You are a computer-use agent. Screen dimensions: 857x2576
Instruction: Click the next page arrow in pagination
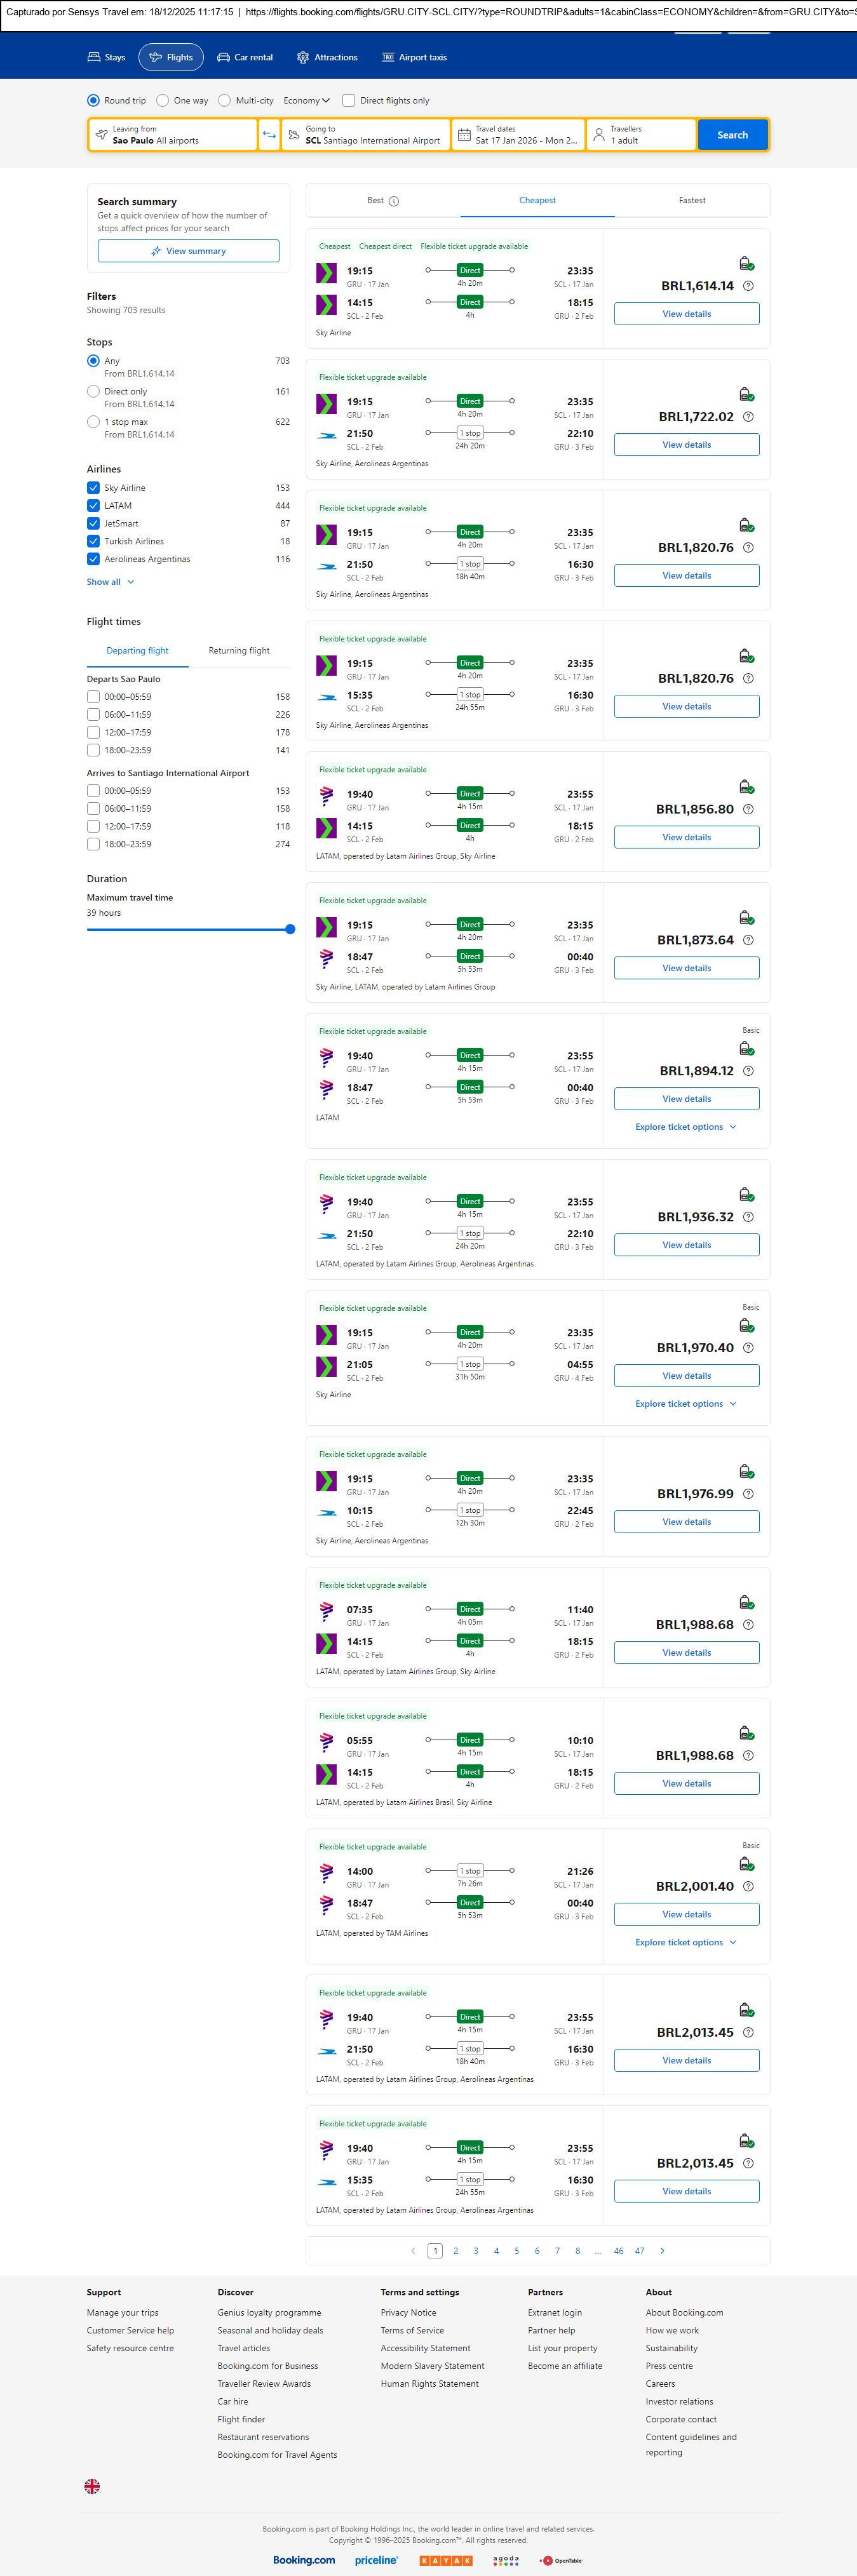point(662,2250)
